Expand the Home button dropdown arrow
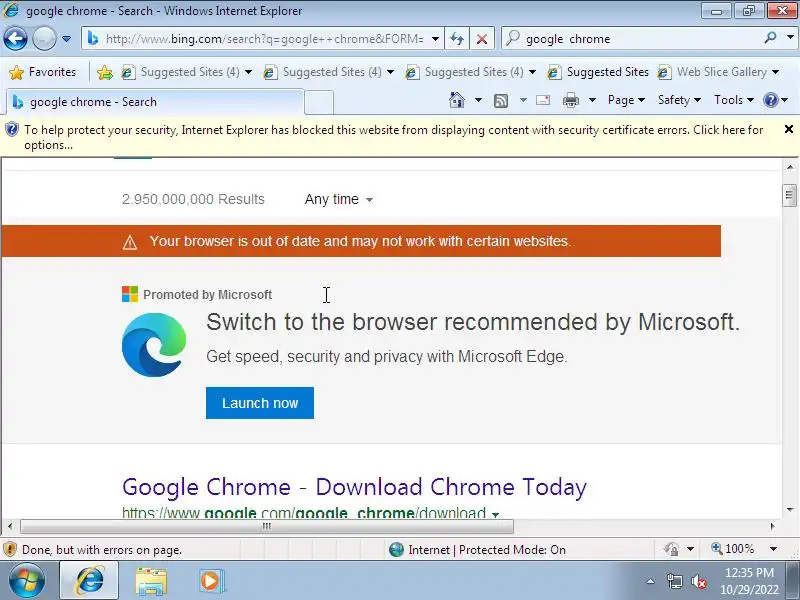The height and width of the screenshot is (600, 800). pyautogui.click(x=478, y=100)
